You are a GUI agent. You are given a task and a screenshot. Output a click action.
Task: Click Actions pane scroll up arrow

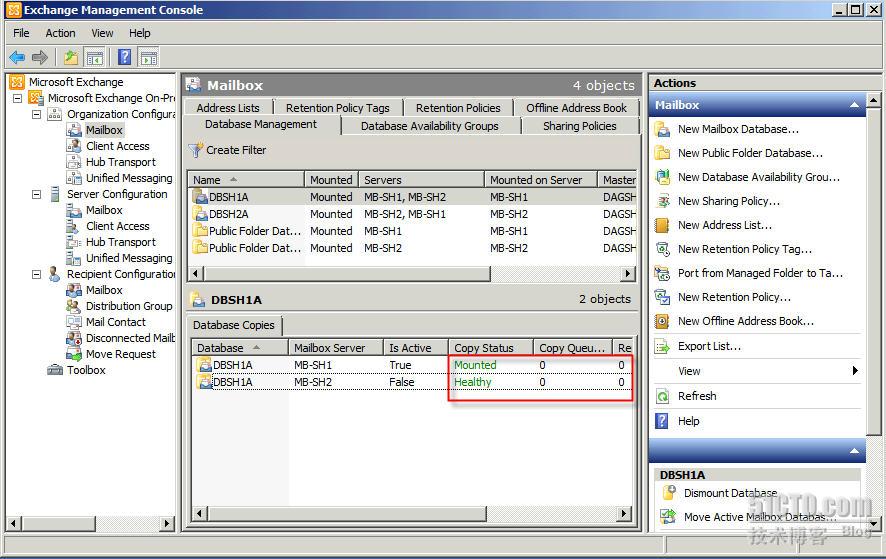click(874, 101)
